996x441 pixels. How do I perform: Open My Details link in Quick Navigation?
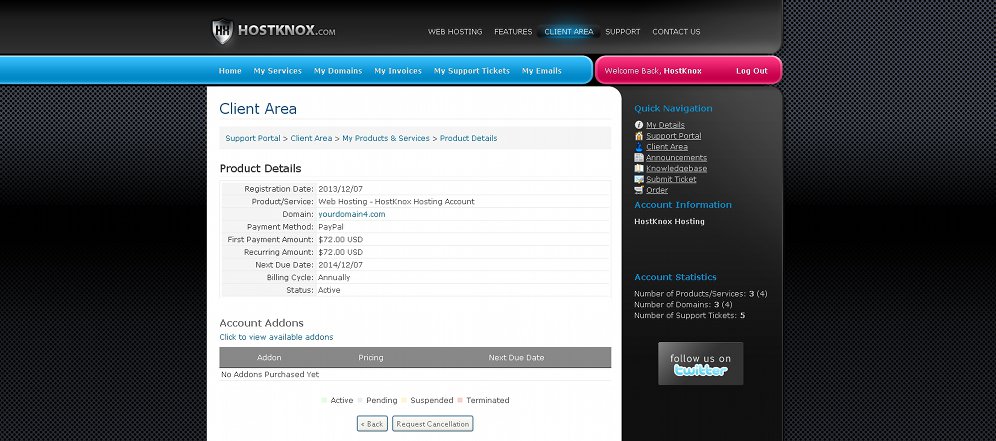[665, 125]
